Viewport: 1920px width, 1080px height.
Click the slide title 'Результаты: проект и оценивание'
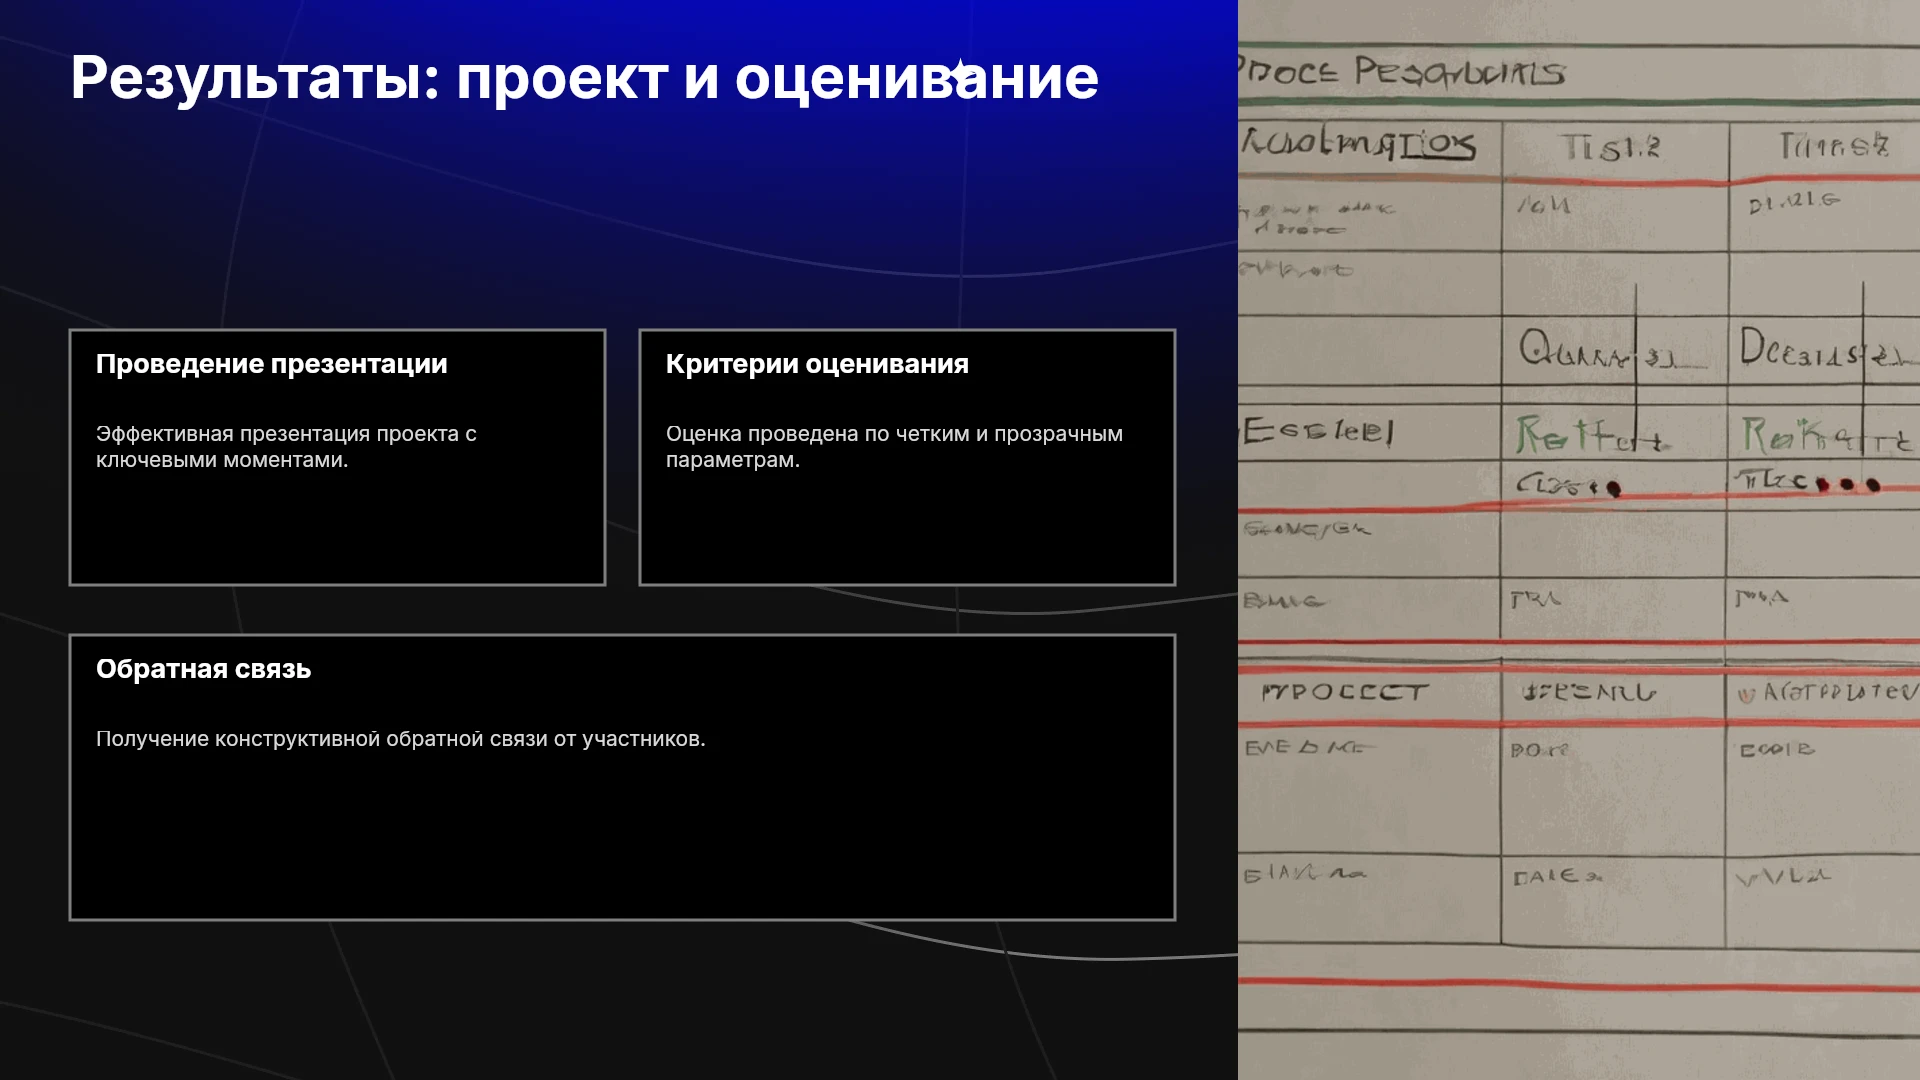coord(584,78)
